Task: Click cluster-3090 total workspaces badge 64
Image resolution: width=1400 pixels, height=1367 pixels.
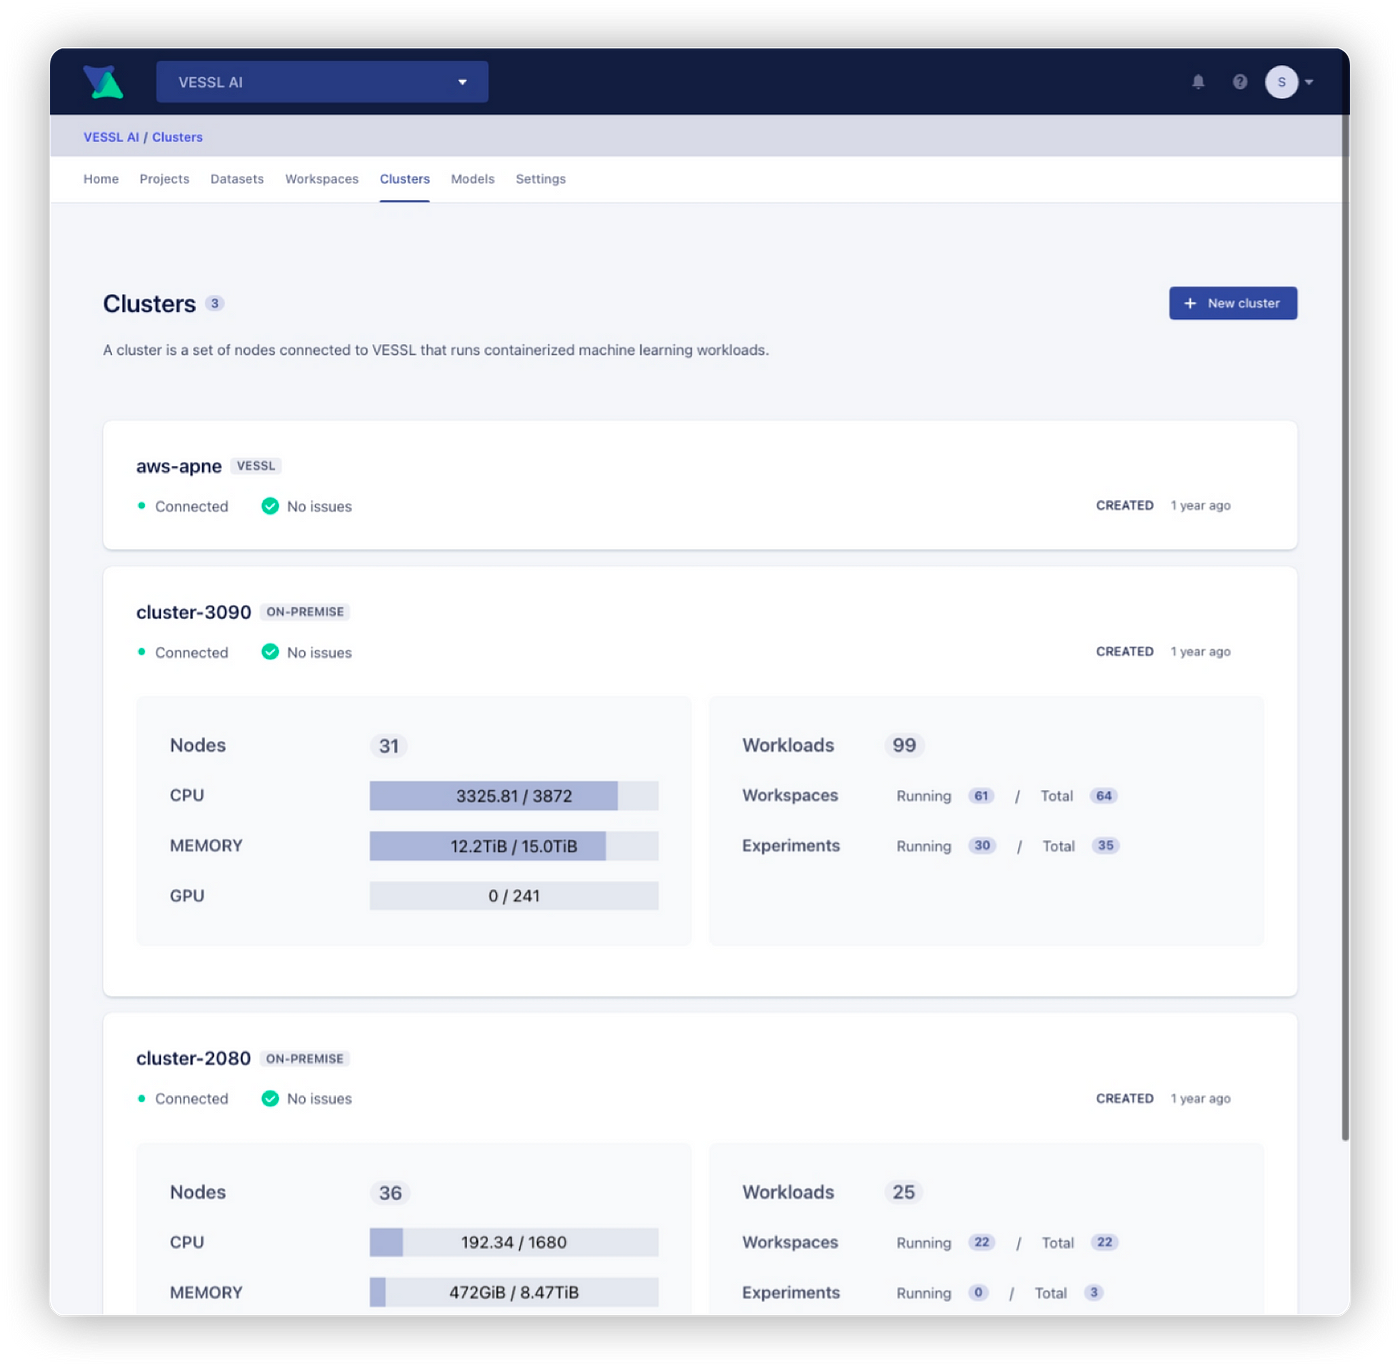Action: click(x=1104, y=796)
